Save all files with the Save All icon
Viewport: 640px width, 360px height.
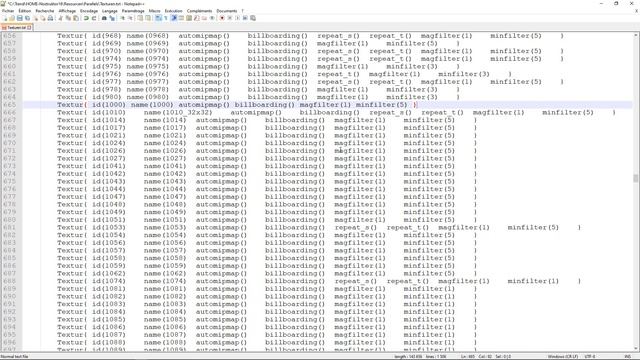(27, 18)
